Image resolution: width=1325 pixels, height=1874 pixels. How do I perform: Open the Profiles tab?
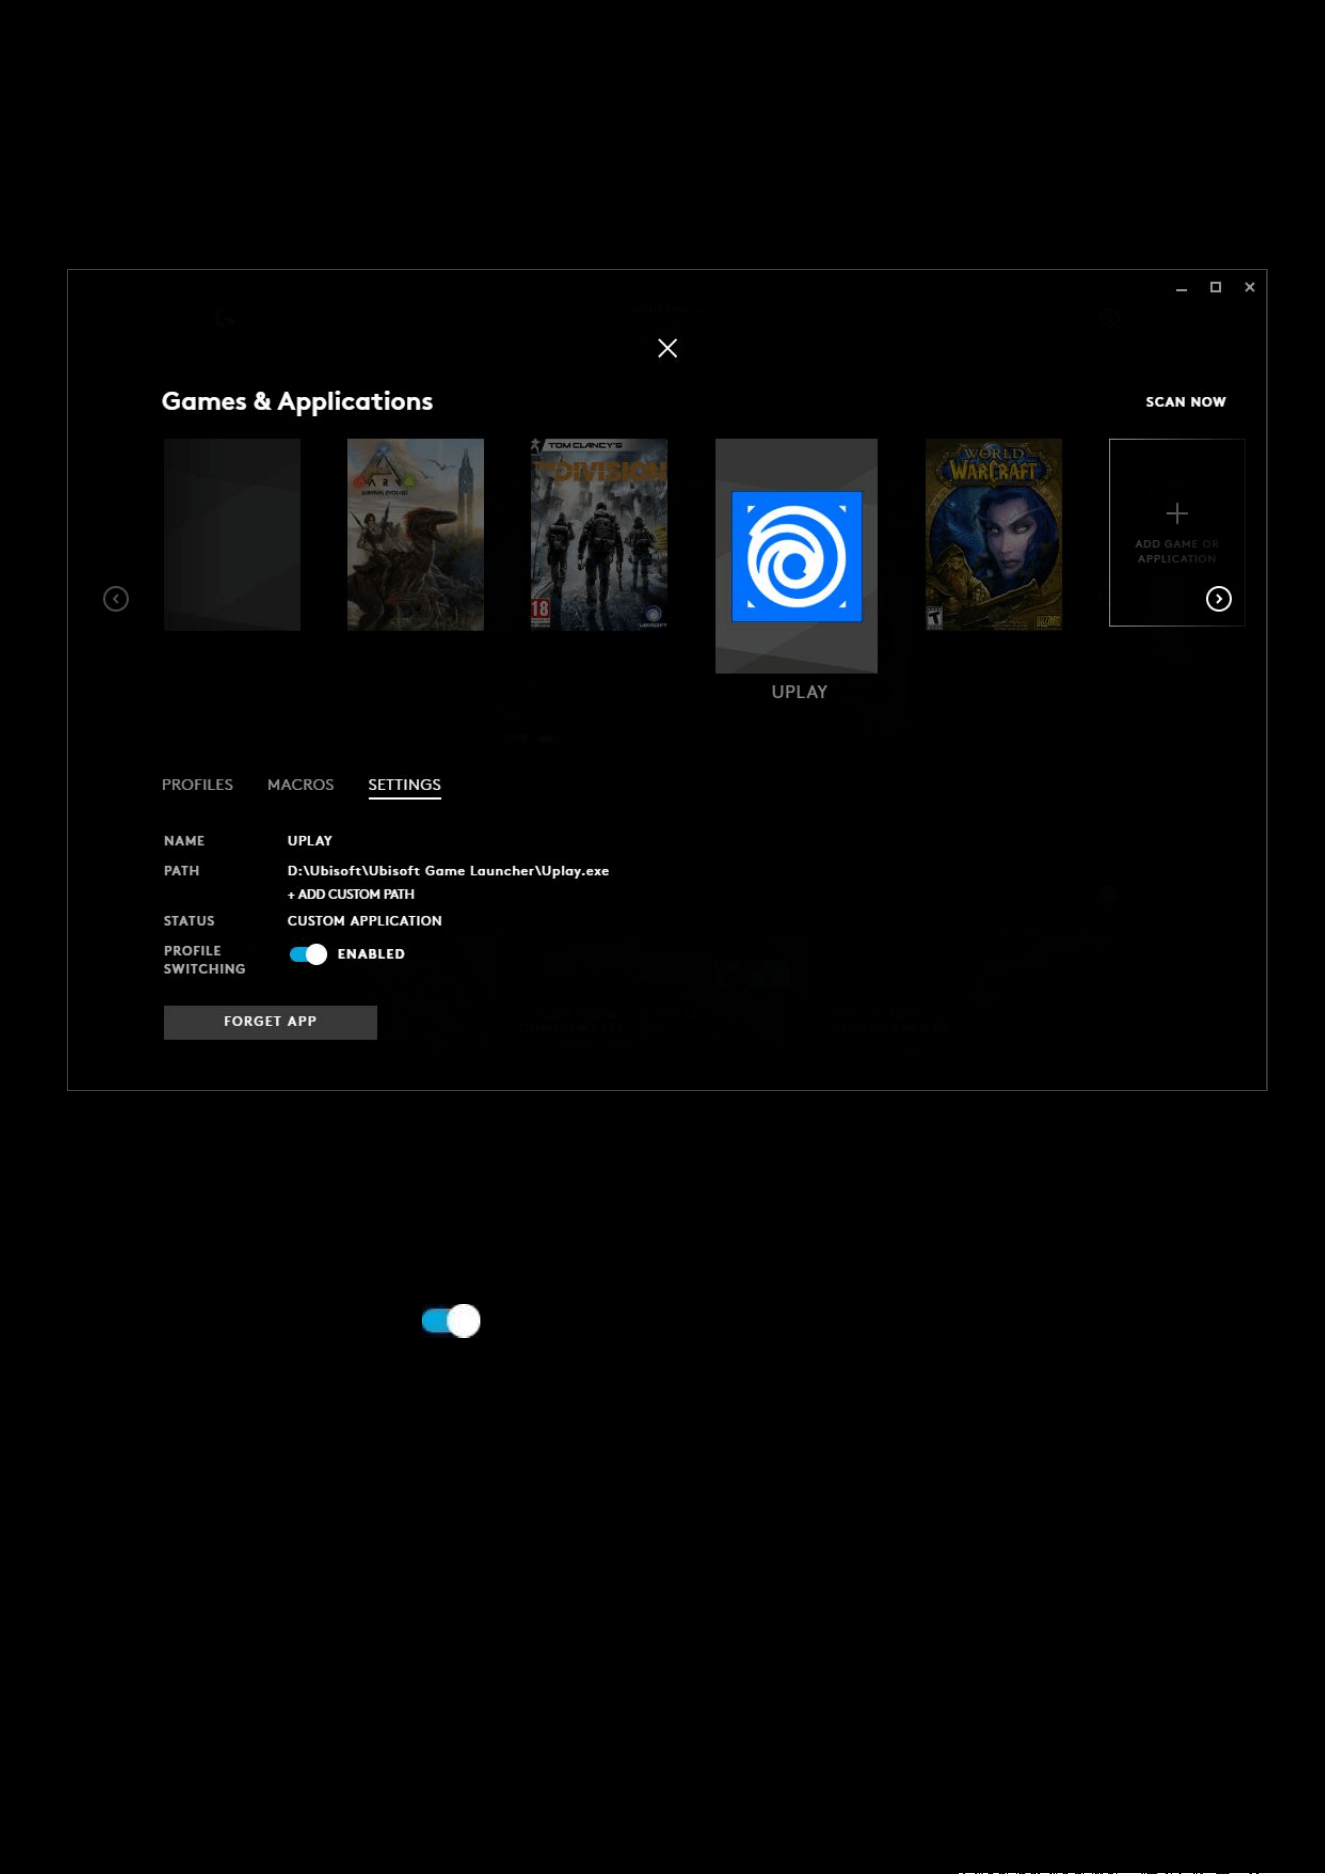pyautogui.click(x=197, y=785)
